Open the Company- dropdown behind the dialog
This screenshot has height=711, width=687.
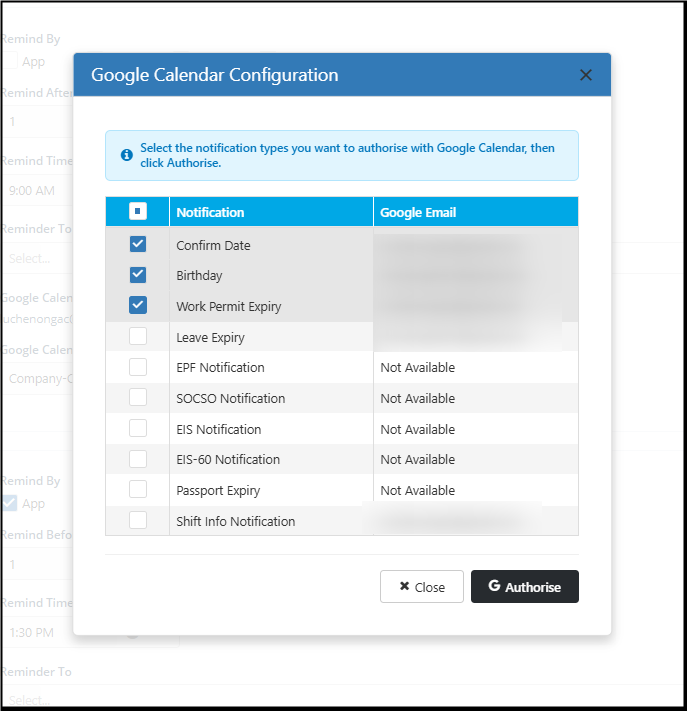click(38, 379)
